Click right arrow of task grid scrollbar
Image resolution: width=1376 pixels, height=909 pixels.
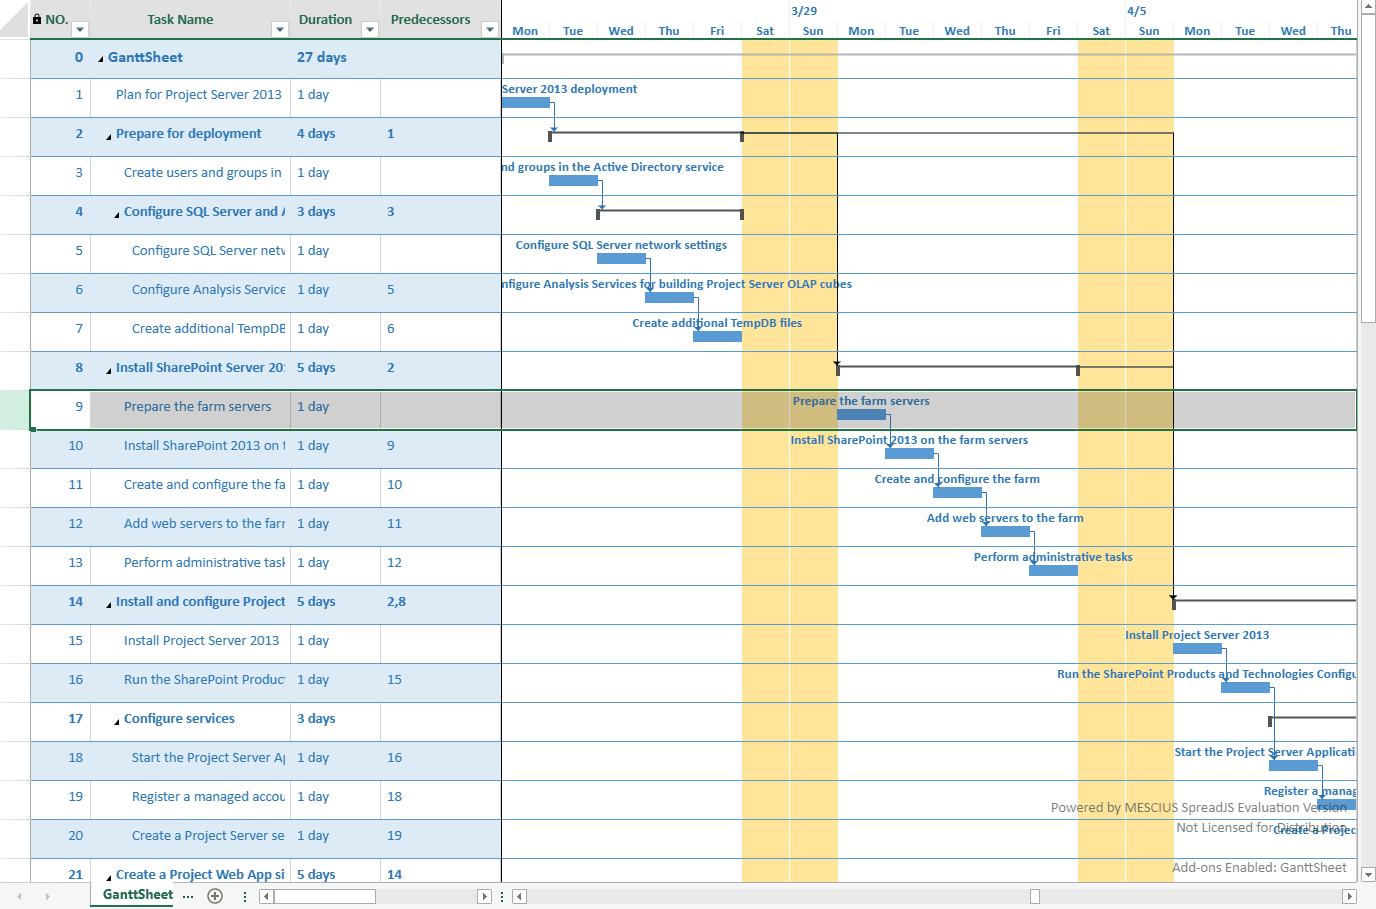point(485,896)
